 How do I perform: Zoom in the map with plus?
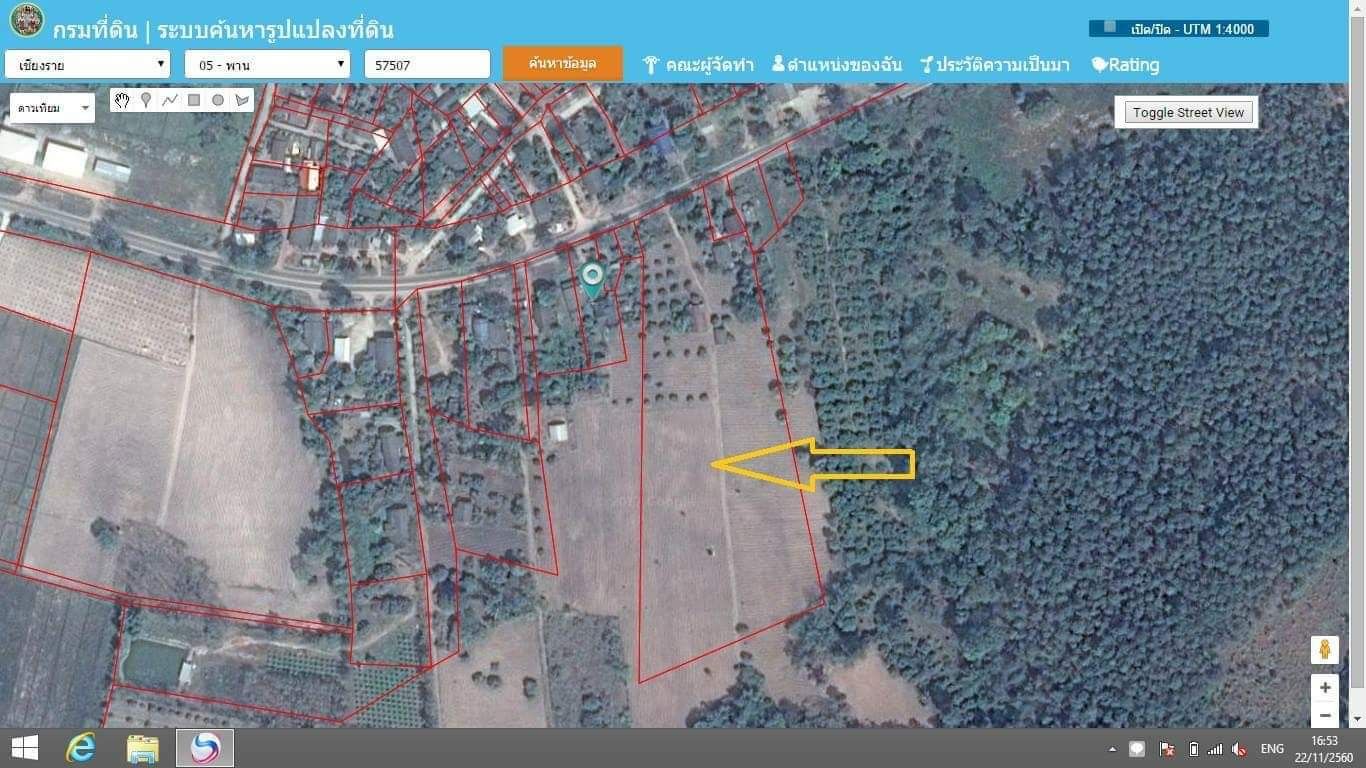[1325, 688]
